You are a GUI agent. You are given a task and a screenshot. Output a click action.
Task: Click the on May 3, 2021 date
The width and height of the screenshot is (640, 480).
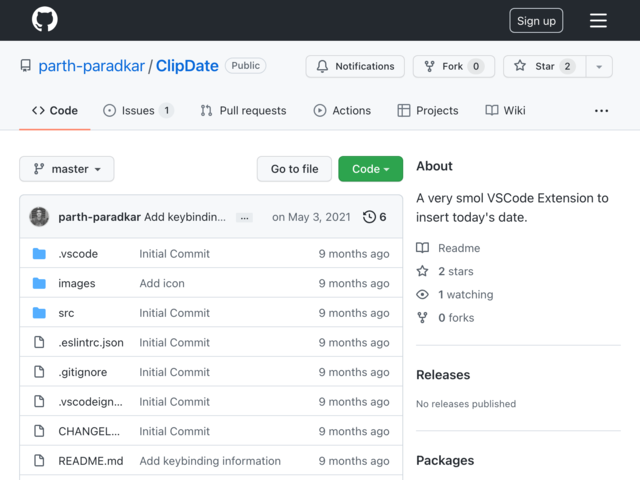[311, 217]
